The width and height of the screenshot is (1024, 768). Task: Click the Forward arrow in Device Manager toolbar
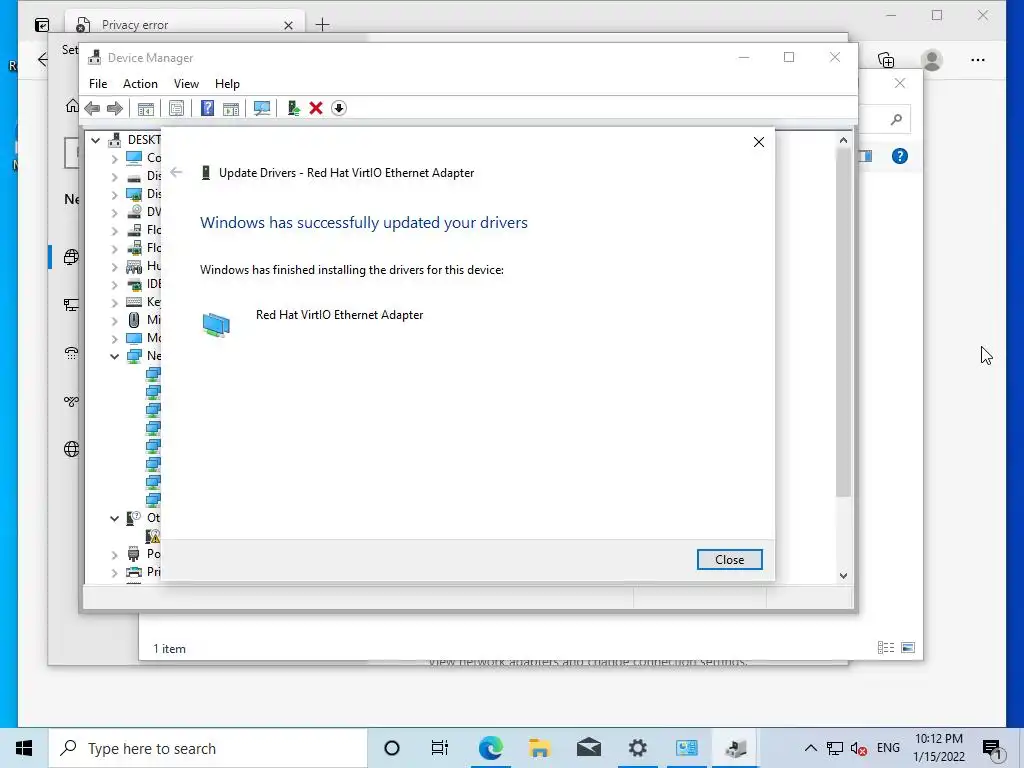pyautogui.click(x=115, y=108)
